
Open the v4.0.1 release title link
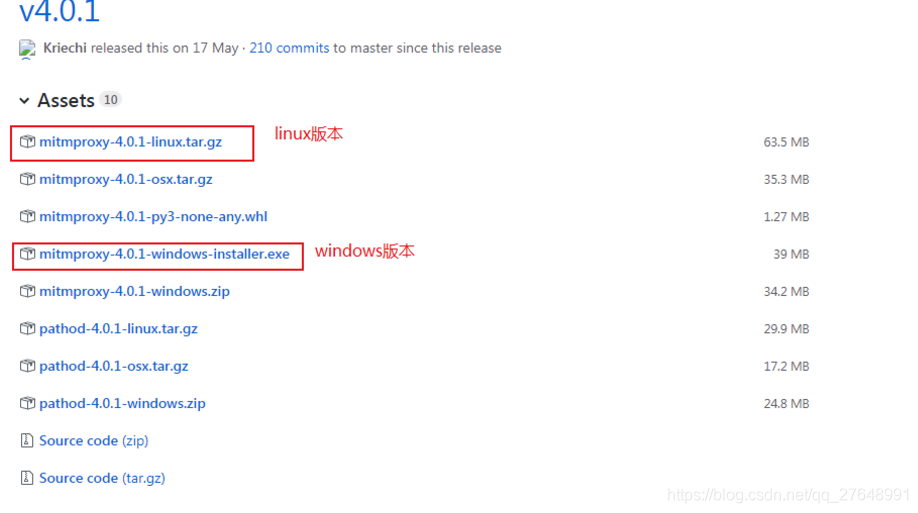pos(60,12)
